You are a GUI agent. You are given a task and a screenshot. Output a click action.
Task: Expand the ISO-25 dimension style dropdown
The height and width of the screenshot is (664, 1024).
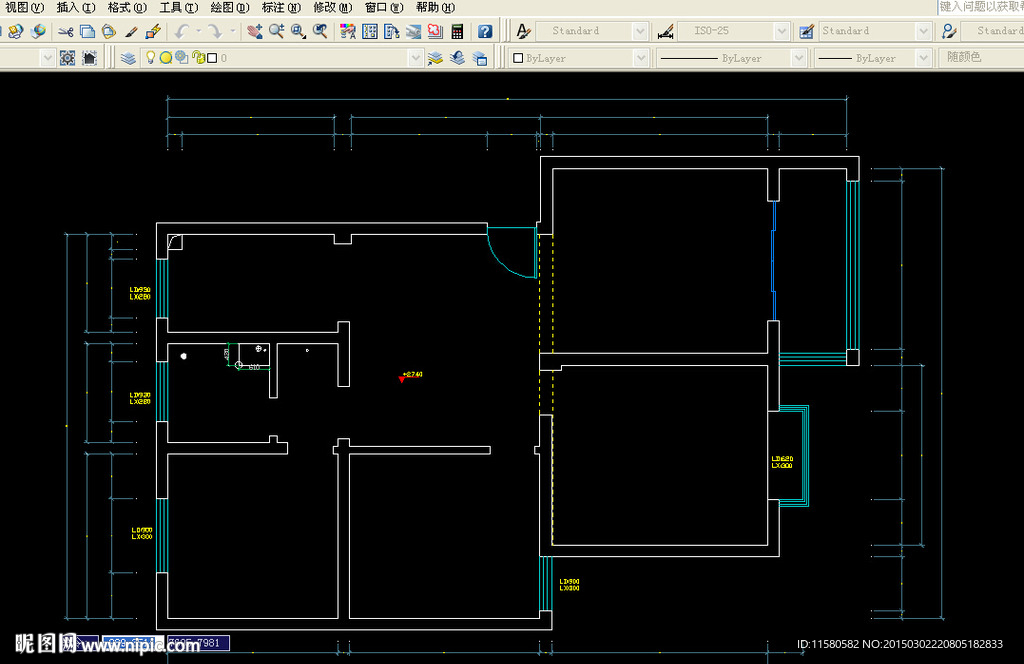coord(781,32)
